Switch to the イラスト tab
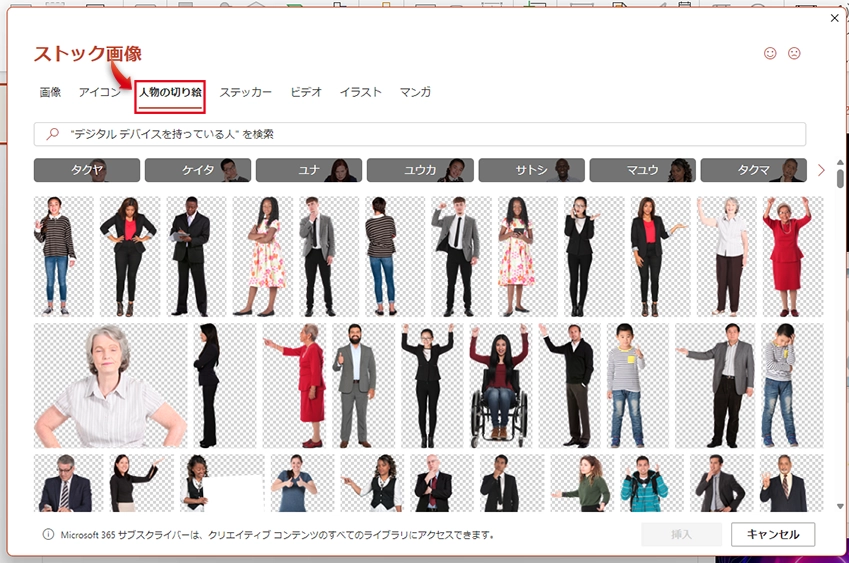849x563 pixels. [x=361, y=92]
